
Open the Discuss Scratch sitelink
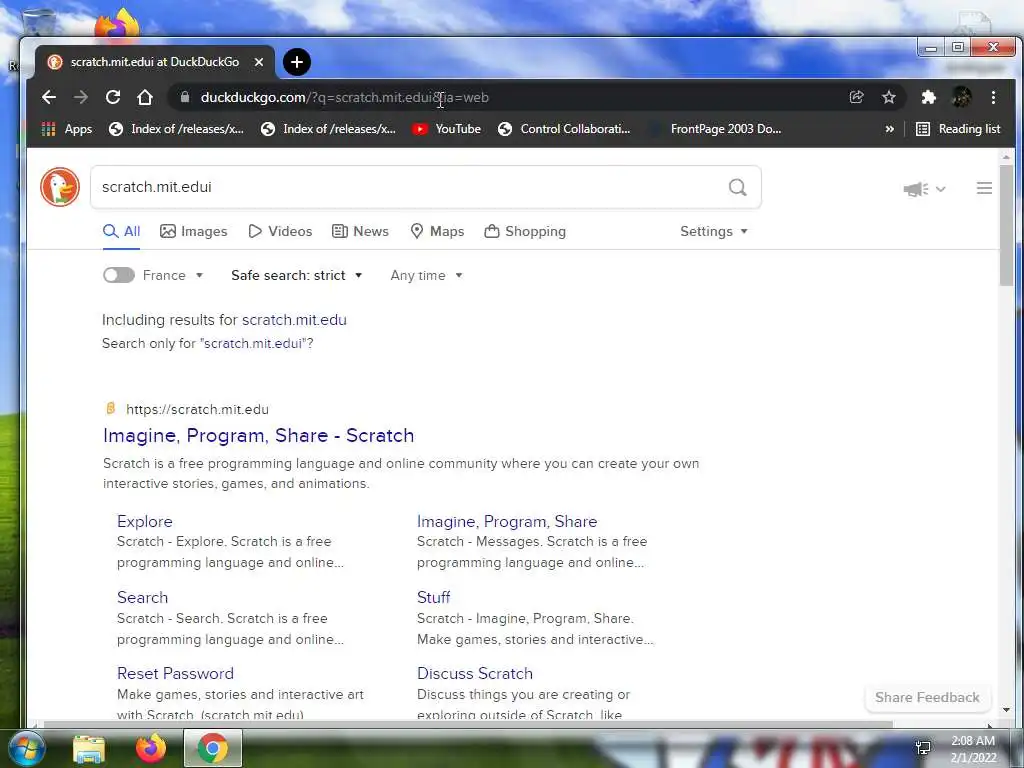(475, 673)
